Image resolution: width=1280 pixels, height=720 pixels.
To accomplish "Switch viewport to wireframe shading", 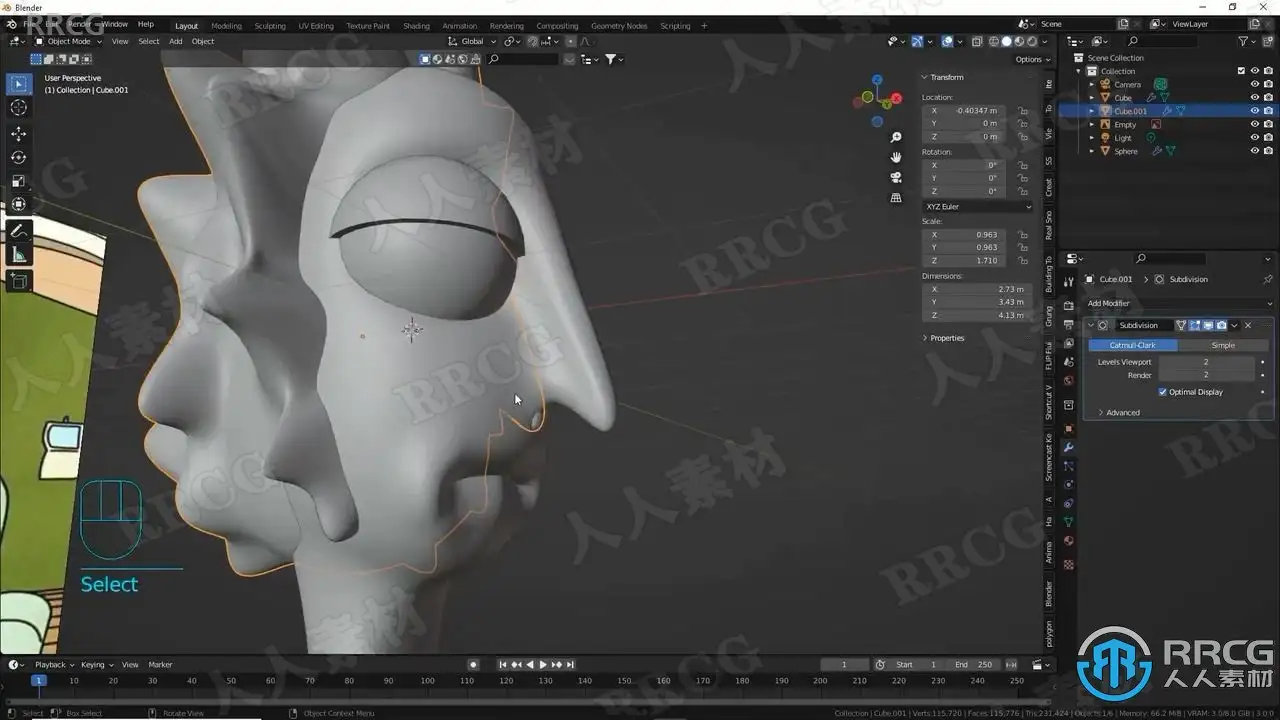I will click(994, 41).
